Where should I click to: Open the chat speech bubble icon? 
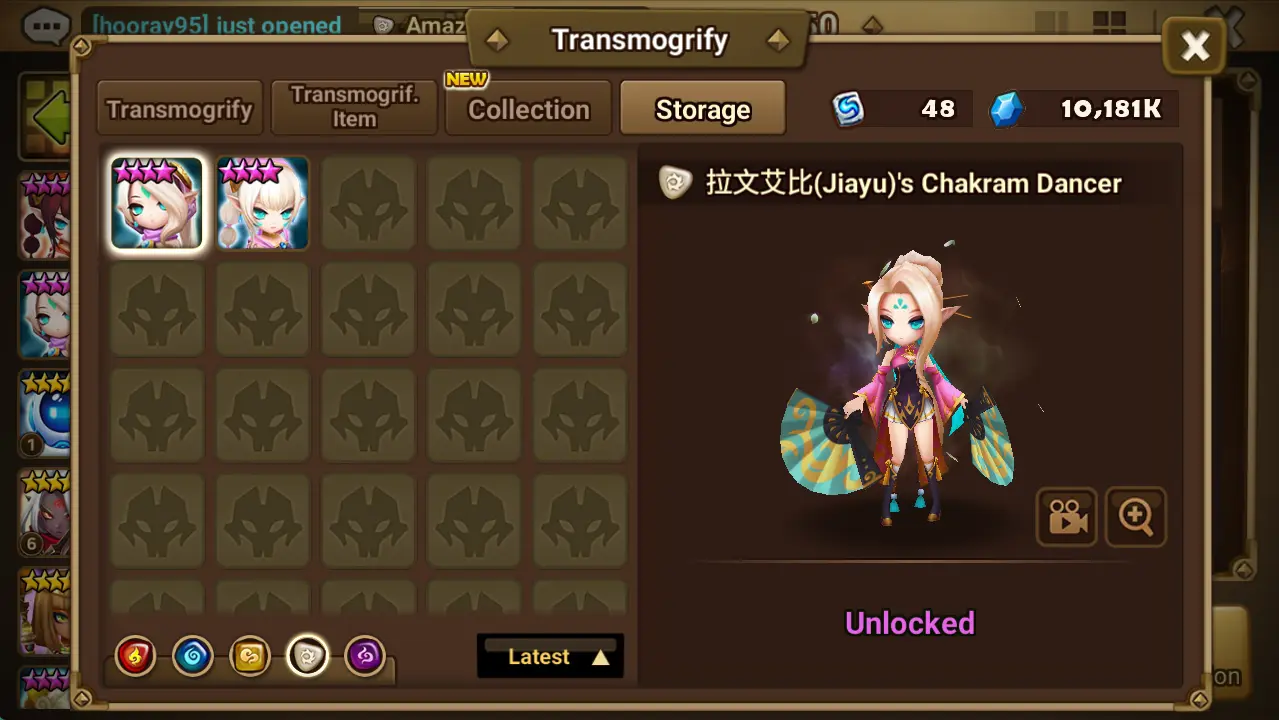pos(46,27)
